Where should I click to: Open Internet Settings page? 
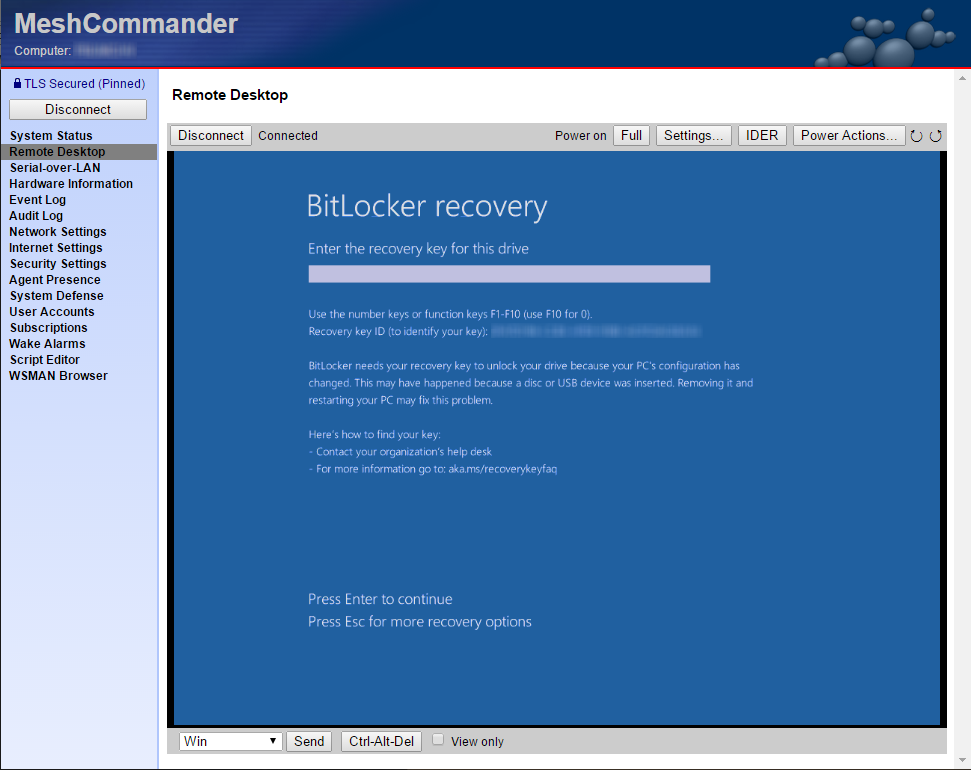56,248
